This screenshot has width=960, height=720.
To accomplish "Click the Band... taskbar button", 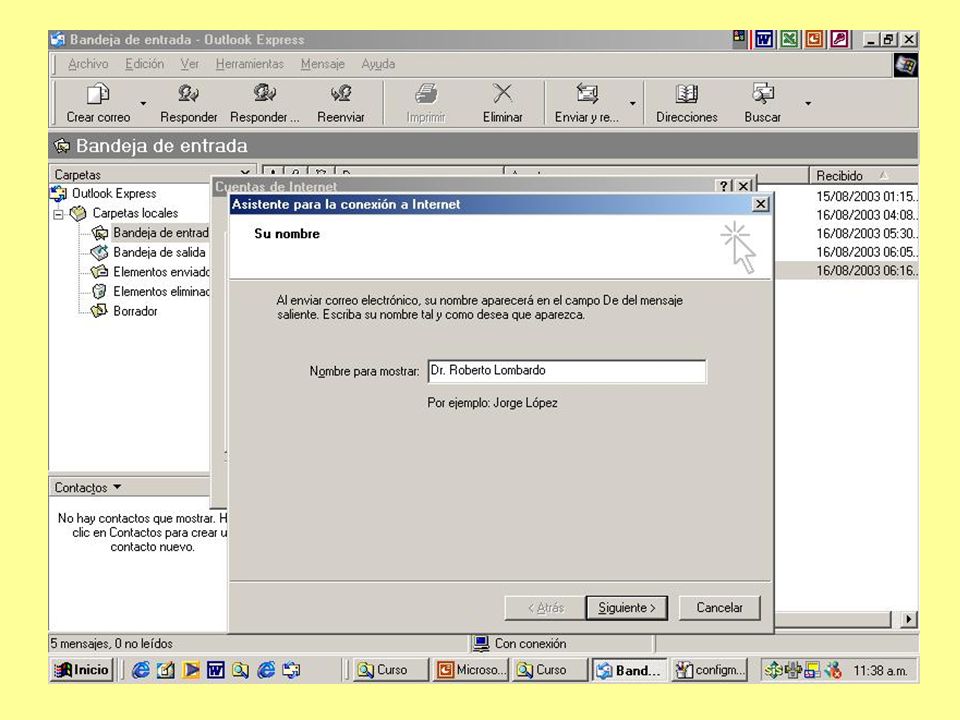I will [x=629, y=670].
